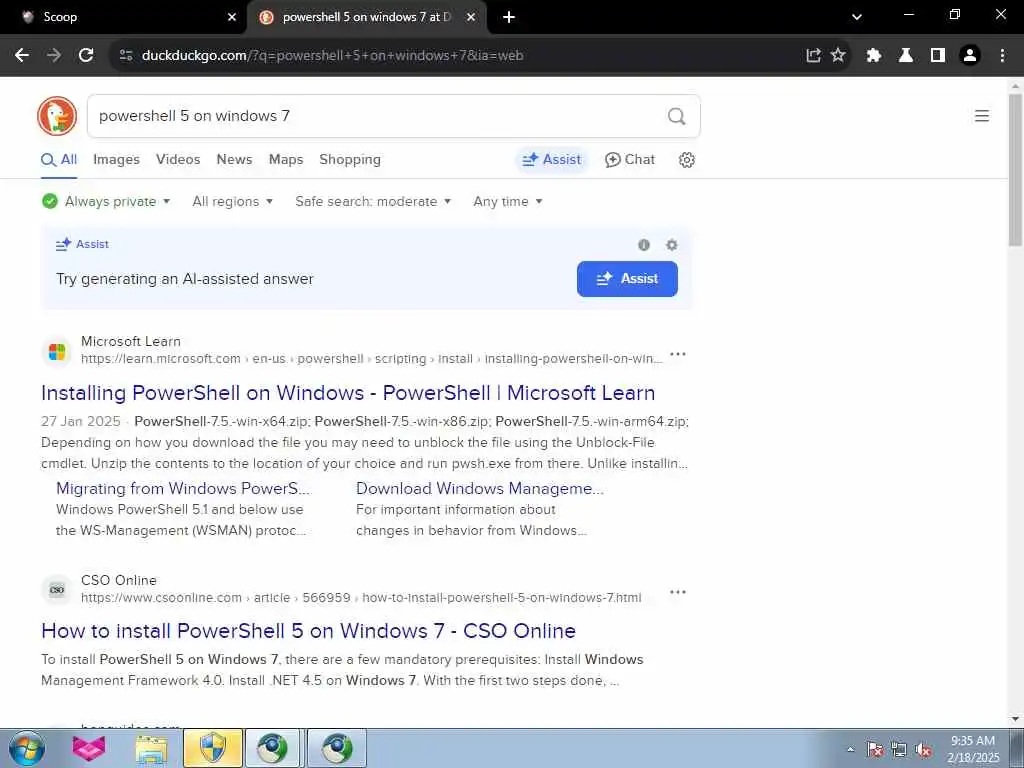Open the browser three-dot menu

tap(1002, 56)
